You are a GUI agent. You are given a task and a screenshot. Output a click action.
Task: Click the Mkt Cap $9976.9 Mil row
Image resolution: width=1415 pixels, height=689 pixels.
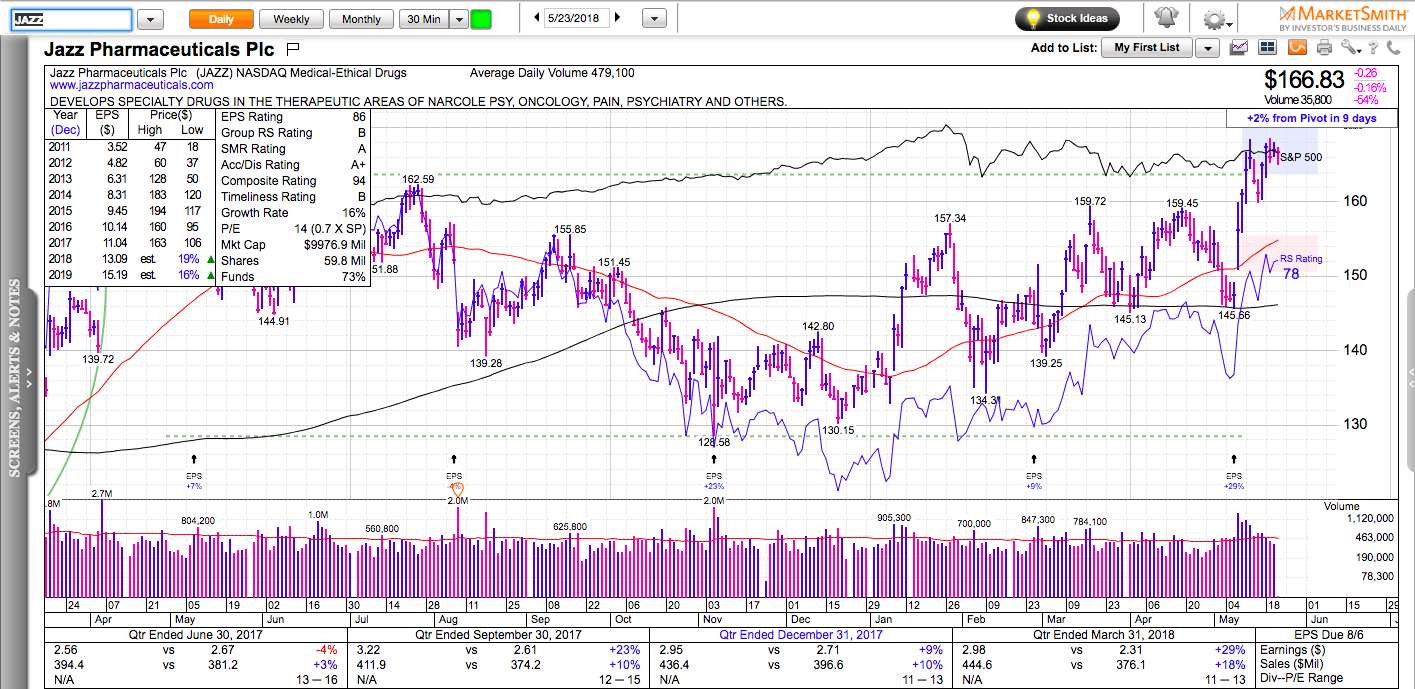(x=293, y=245)
